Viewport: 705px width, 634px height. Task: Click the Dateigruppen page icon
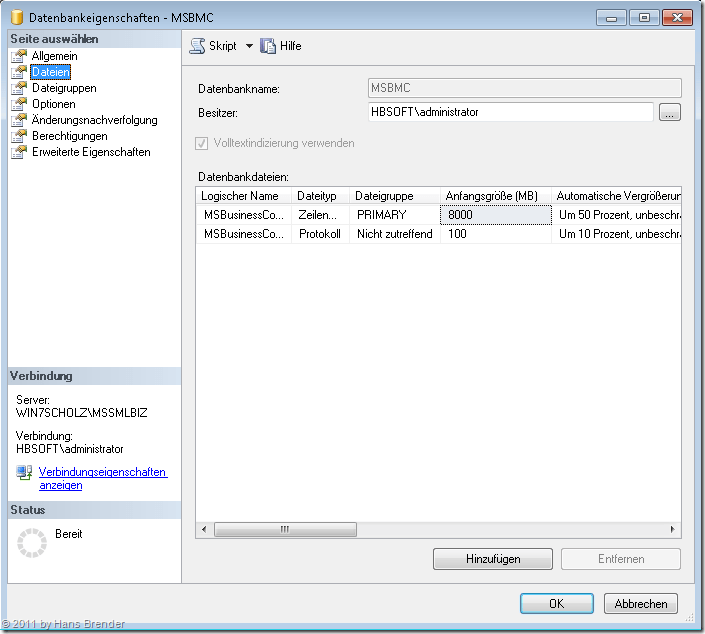(19, 88)
